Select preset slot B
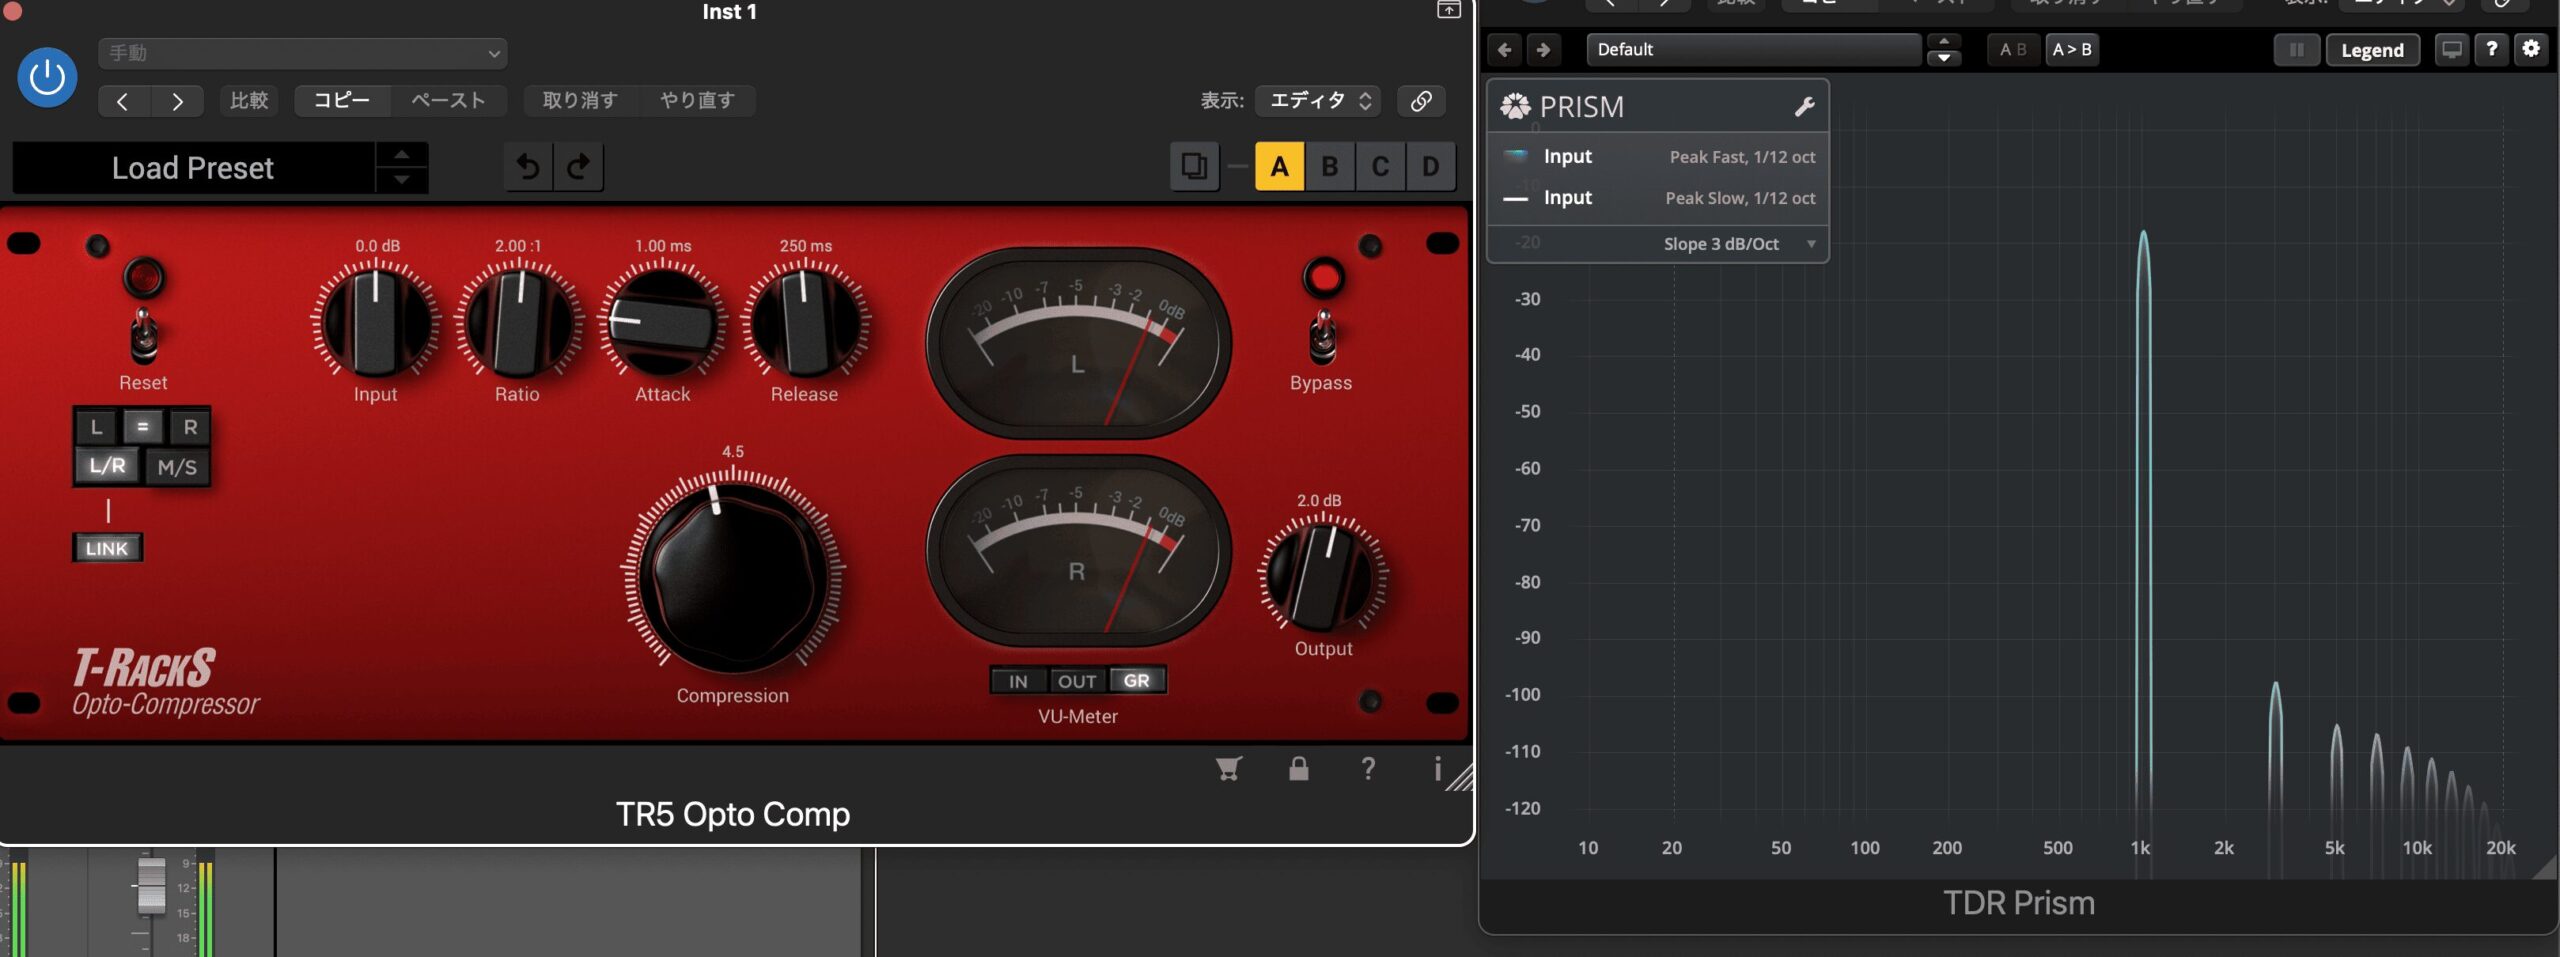 (1330, 166)
